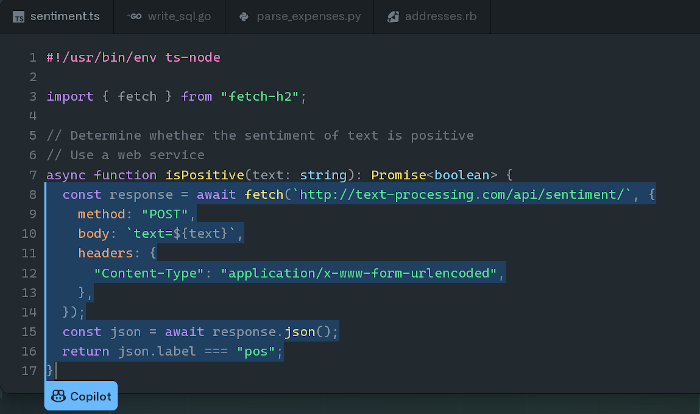Click the 'Promise' return type
The width and height of the screenshot is (700, 414).
click(x=399, y=175)
